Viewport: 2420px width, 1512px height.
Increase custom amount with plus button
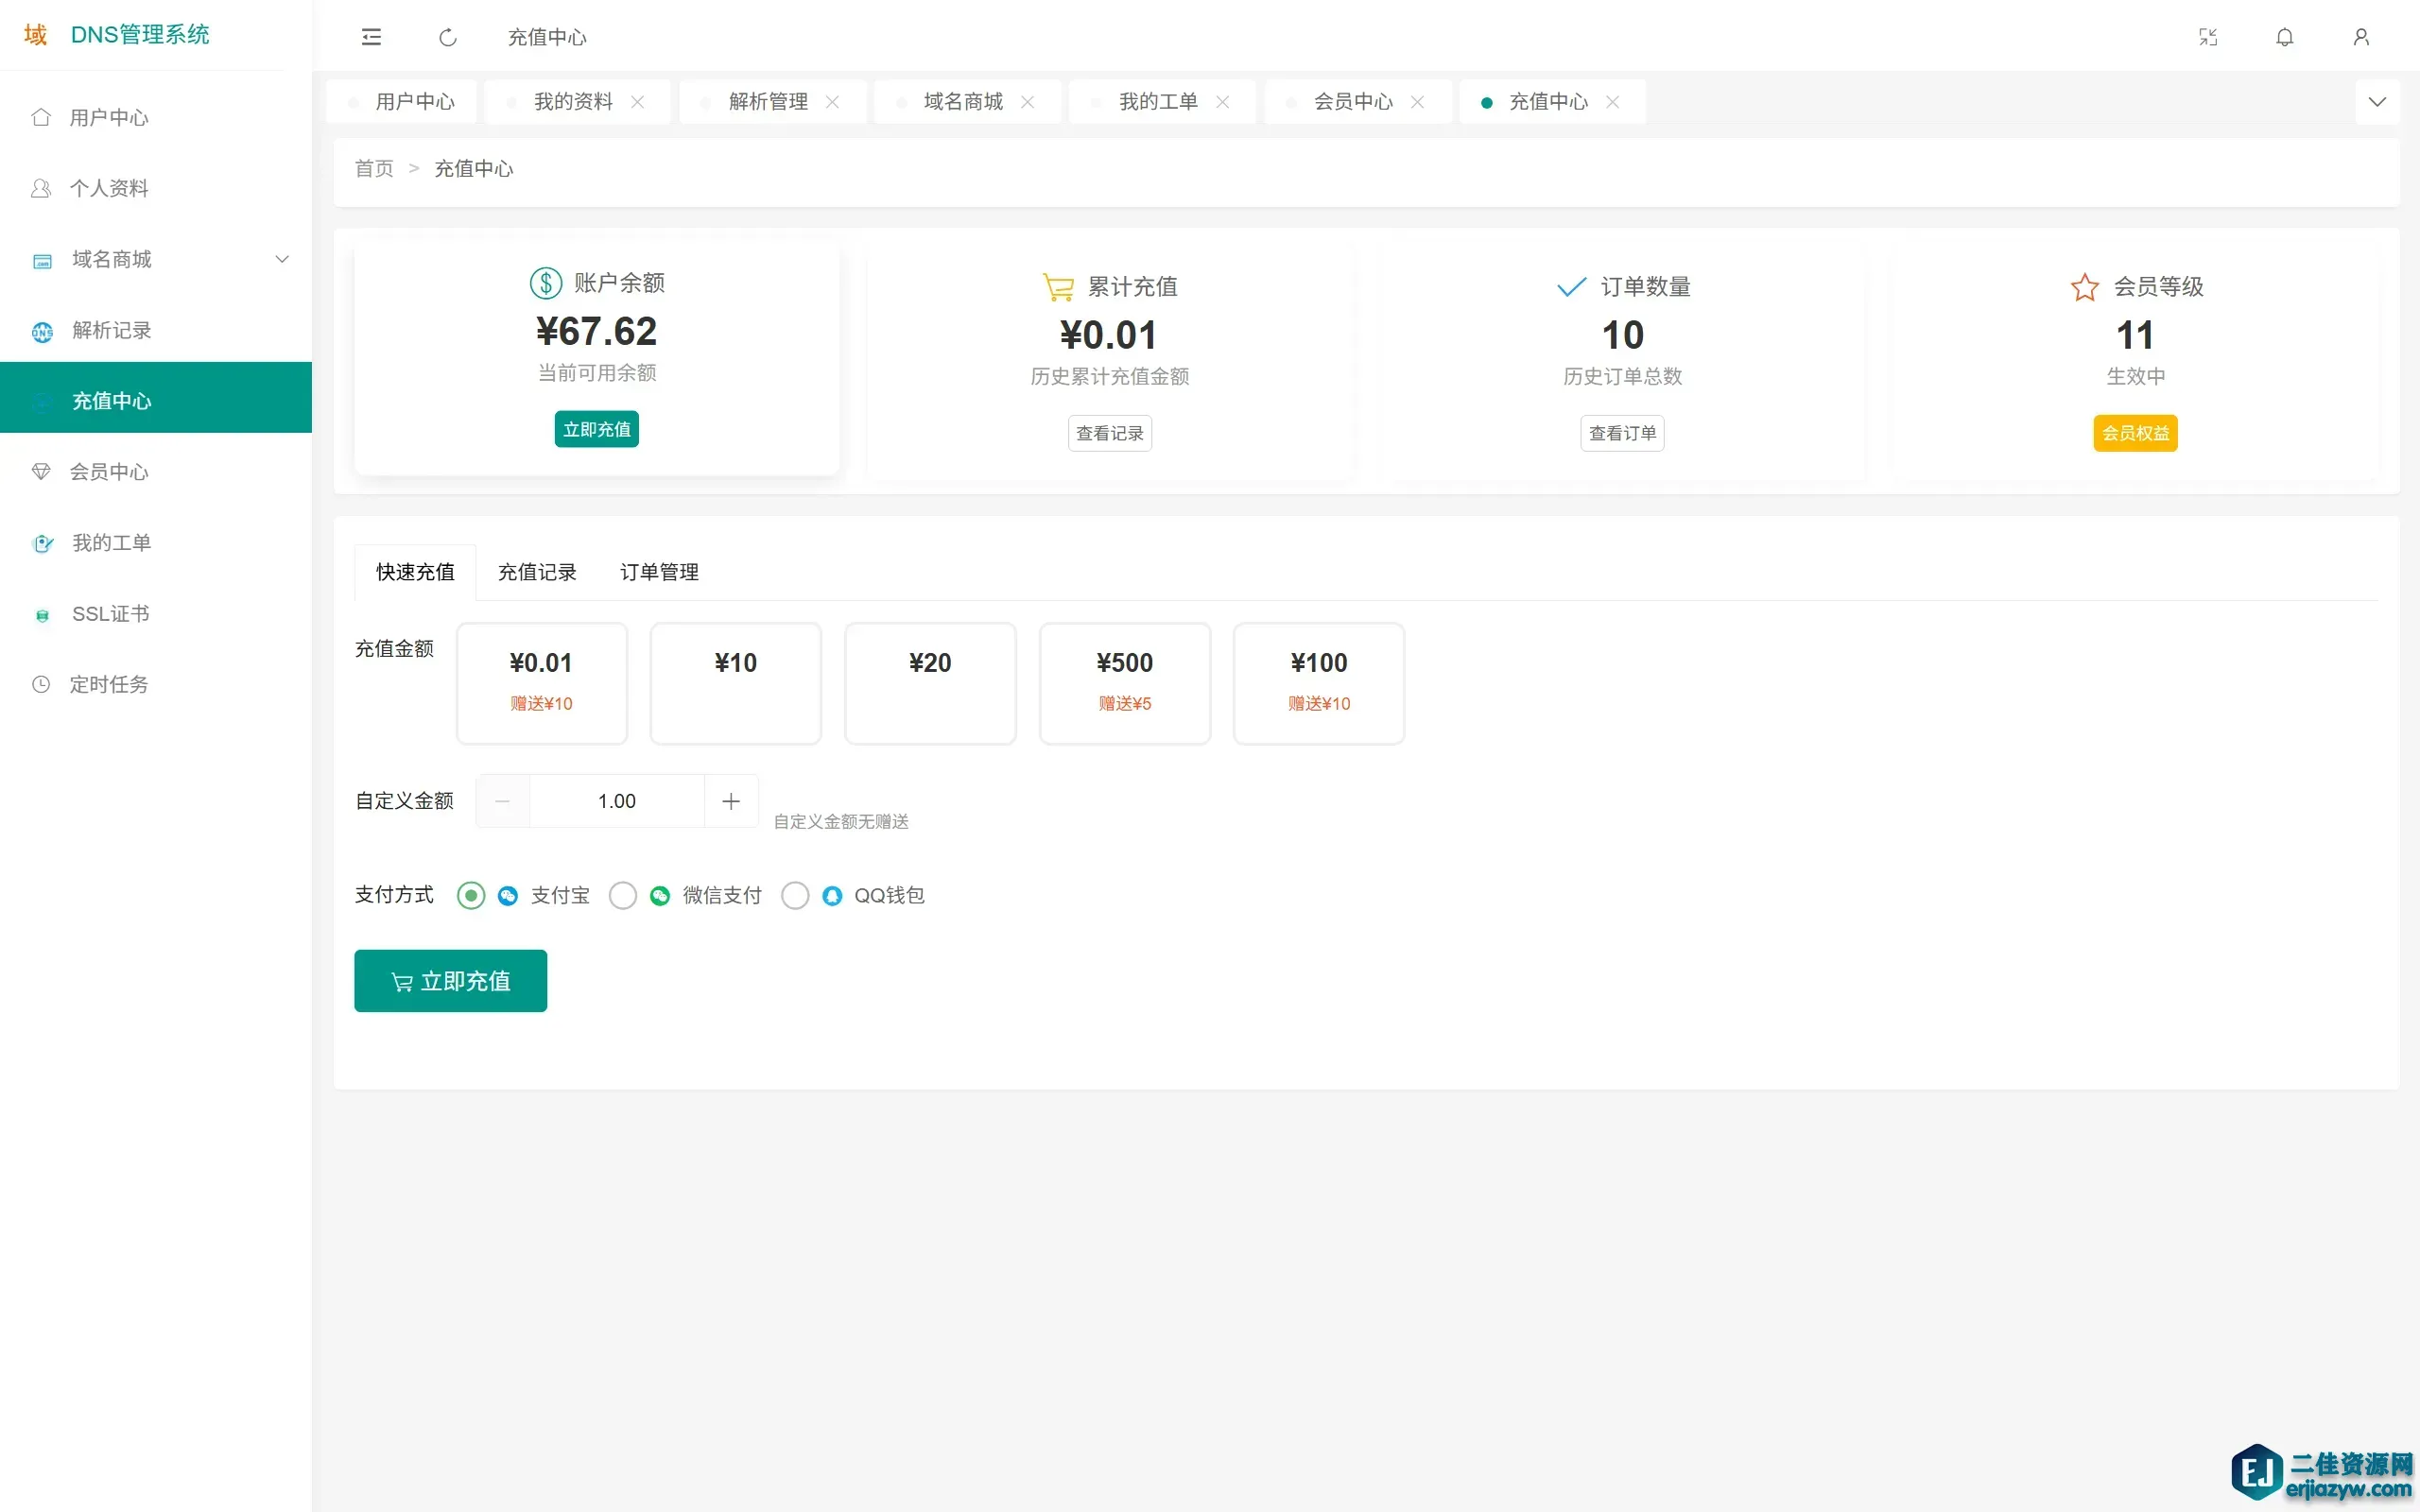pos(731,801)
